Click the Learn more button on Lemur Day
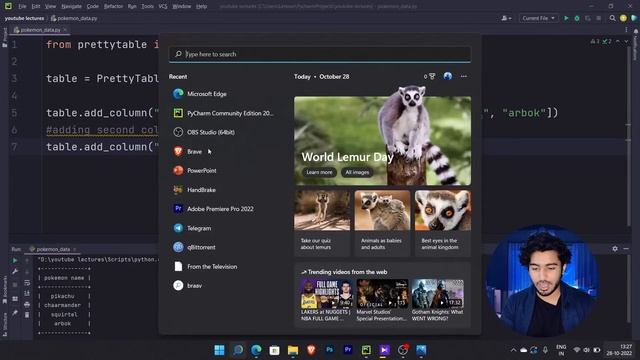This screenshot has width=640, height=360. pos(319,172)
